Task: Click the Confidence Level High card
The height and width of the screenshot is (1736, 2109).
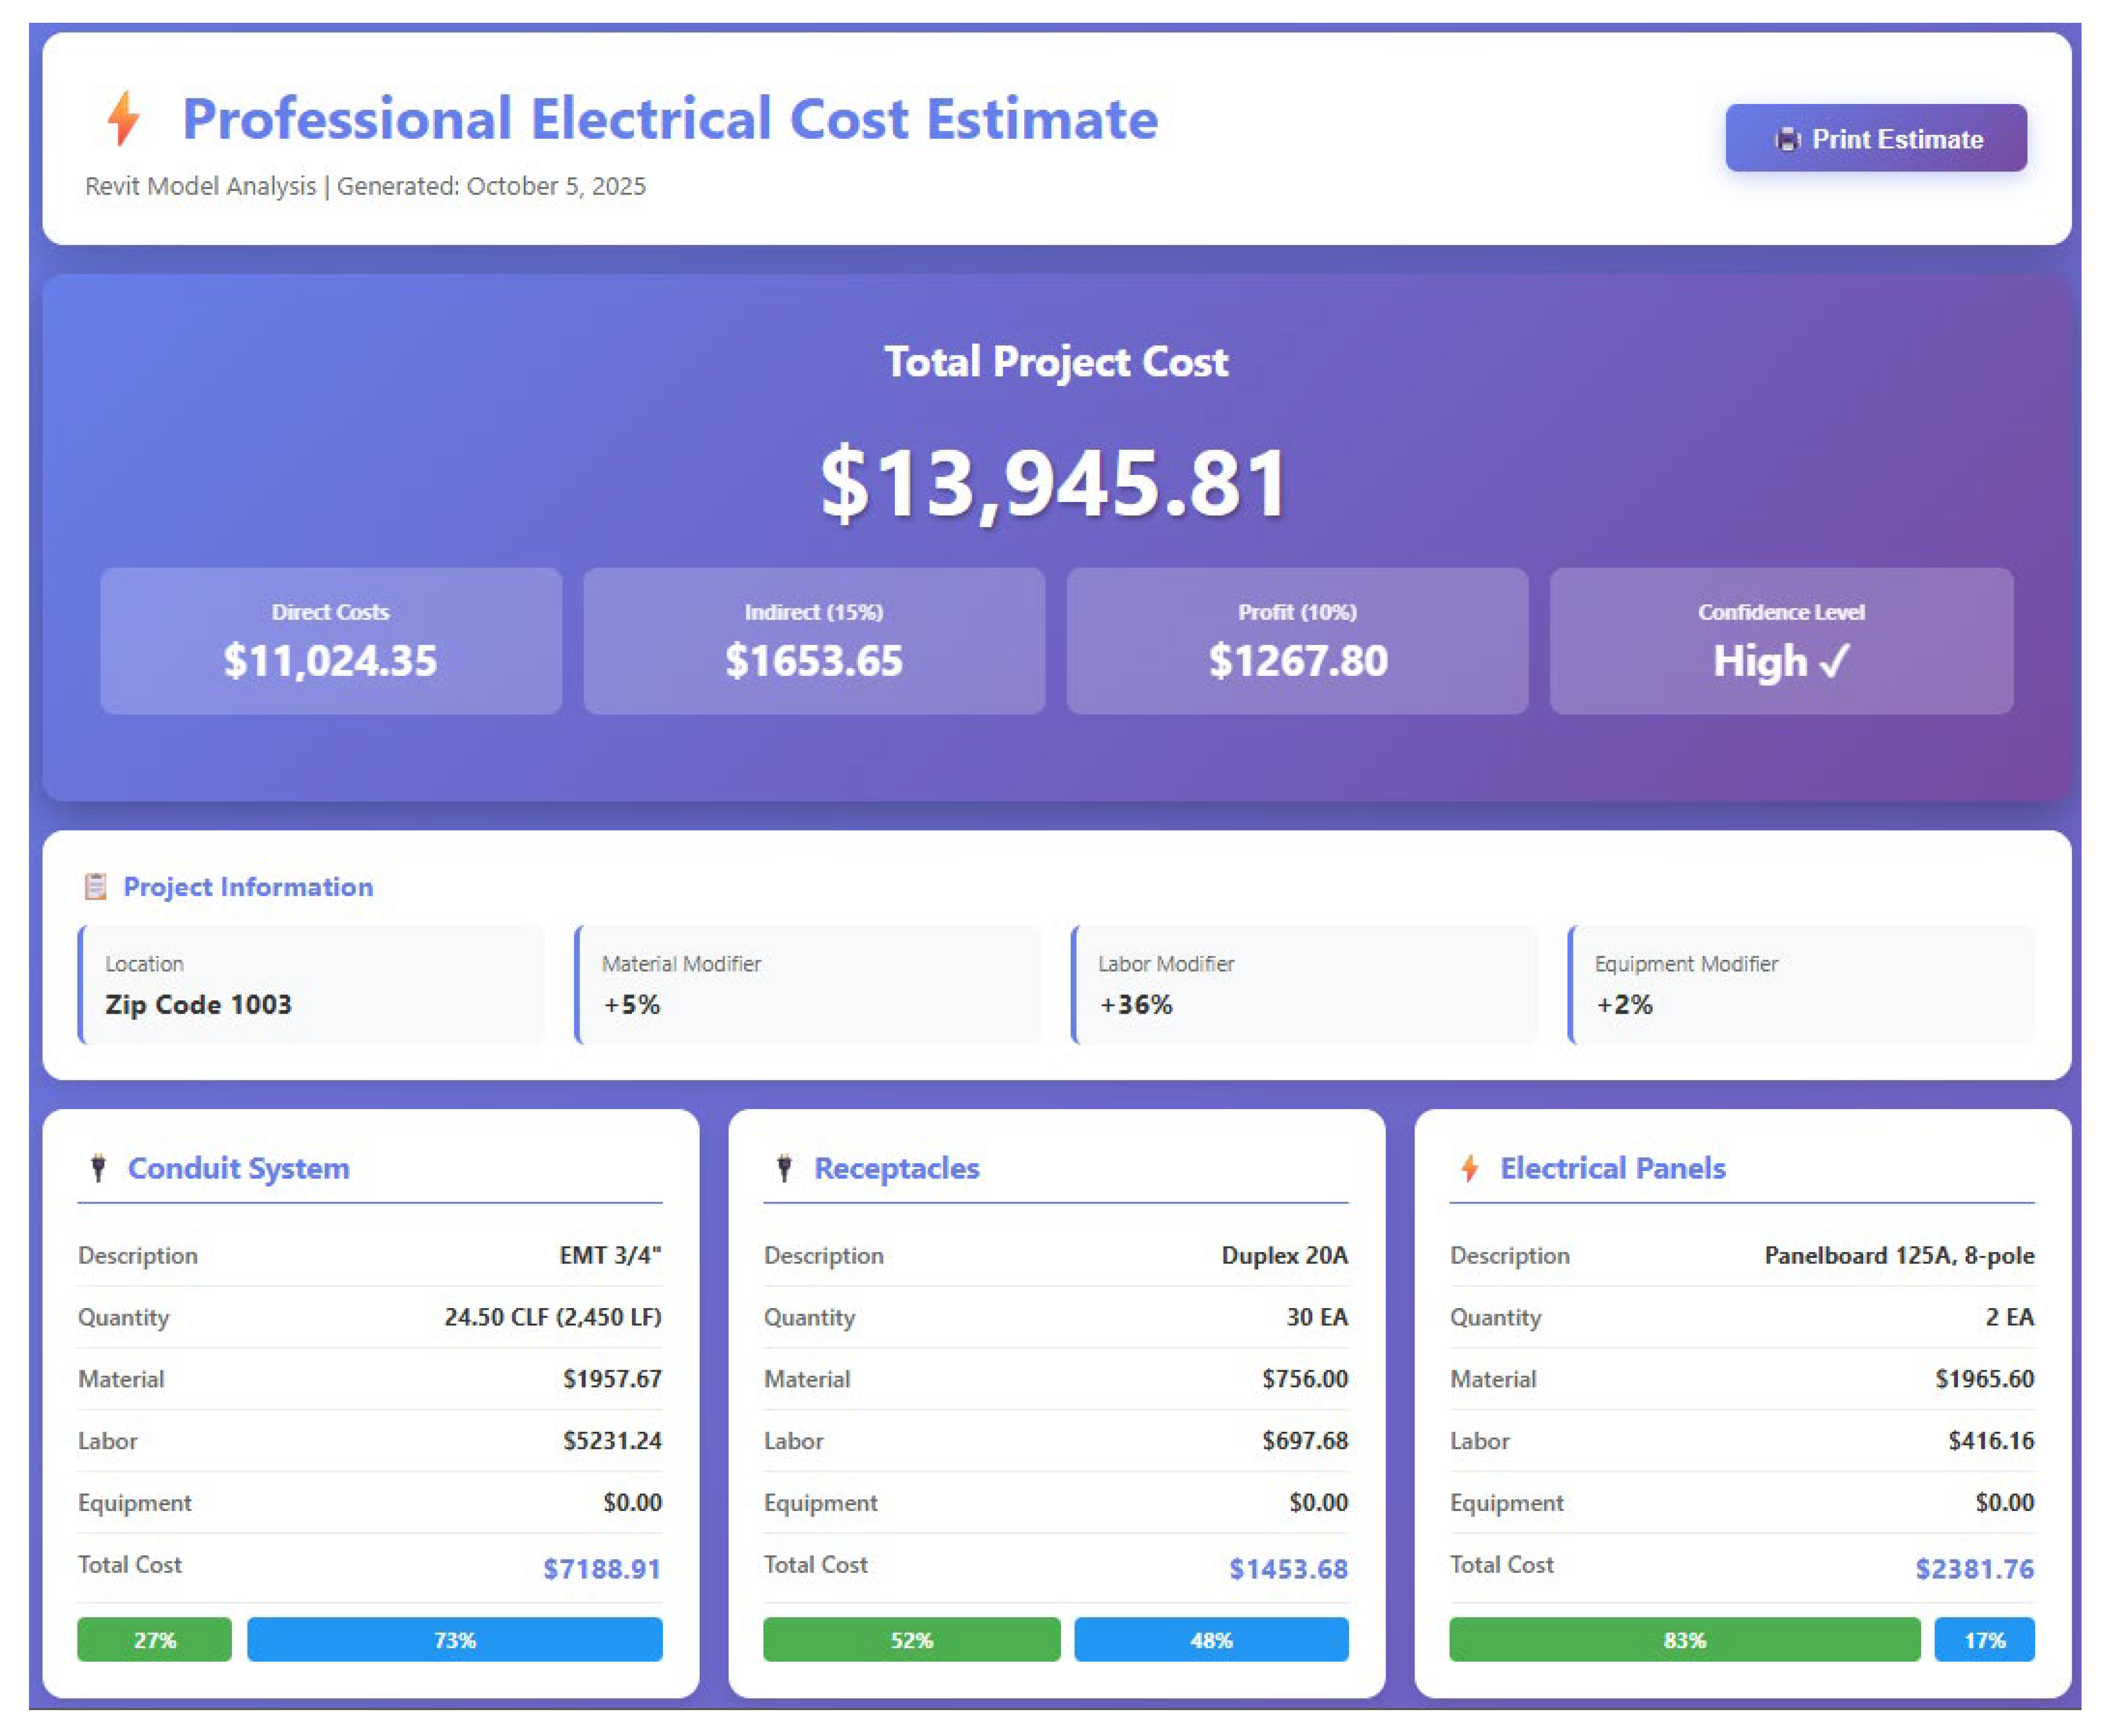Action: pos(1781,640)
